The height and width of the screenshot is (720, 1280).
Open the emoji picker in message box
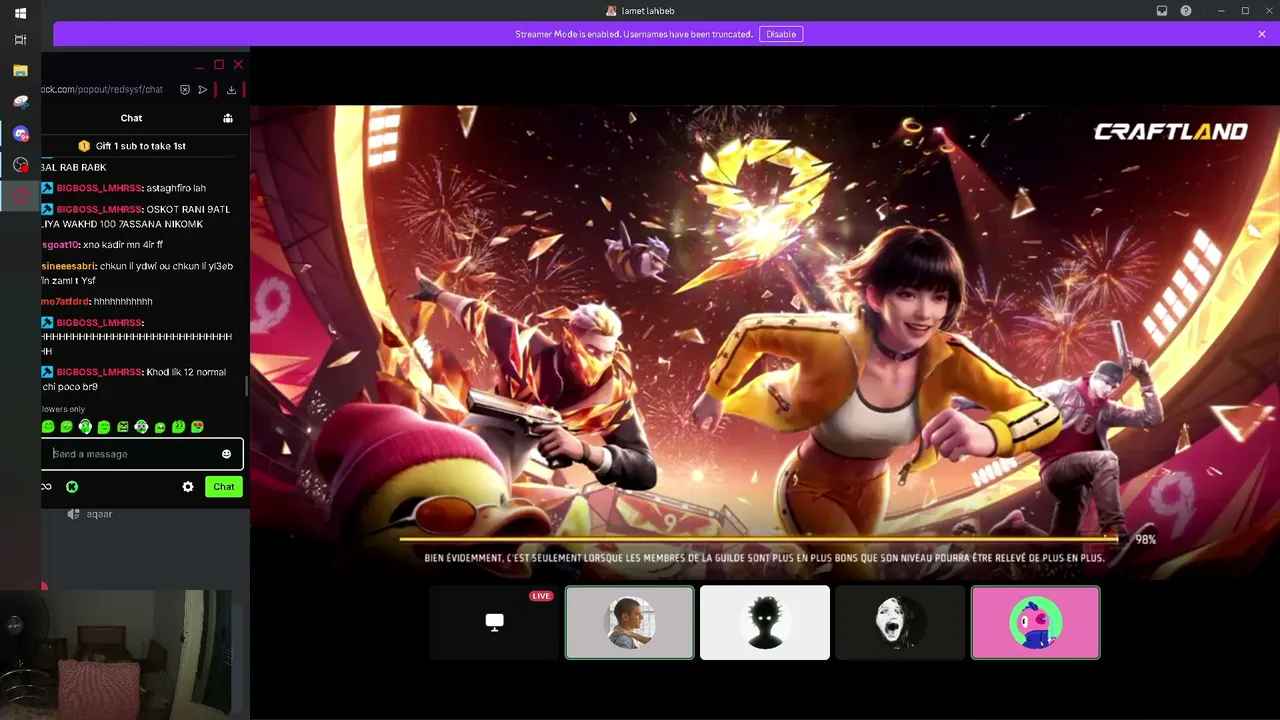226,454
